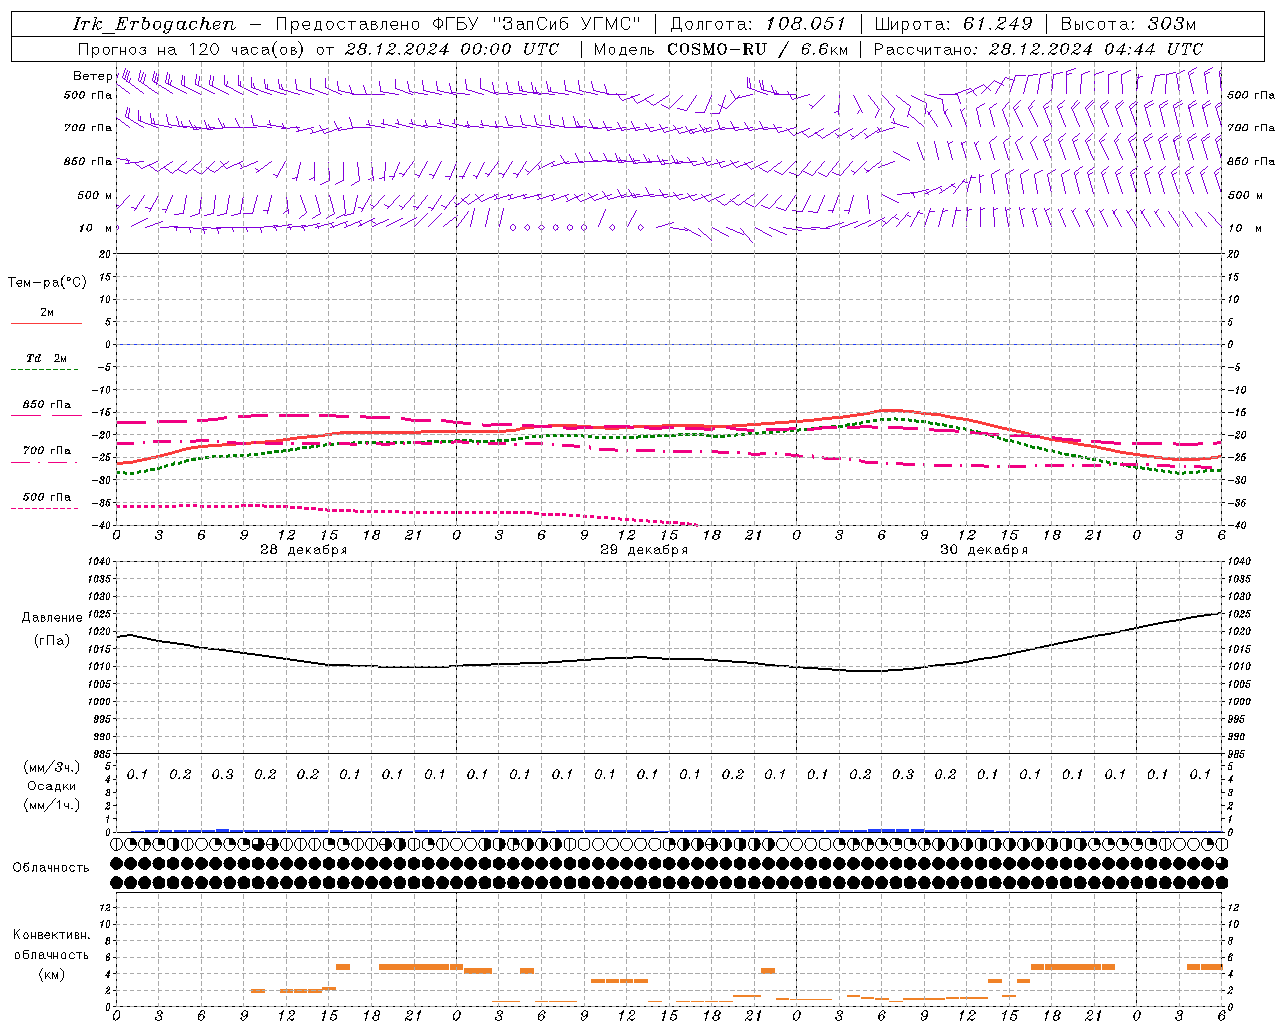Image resolution: width=1280 pixels, height=1024 pixels.
Task: Click the Тем-ра(°C) axis label
Action: pyautogui.click(x=47, y=283)
